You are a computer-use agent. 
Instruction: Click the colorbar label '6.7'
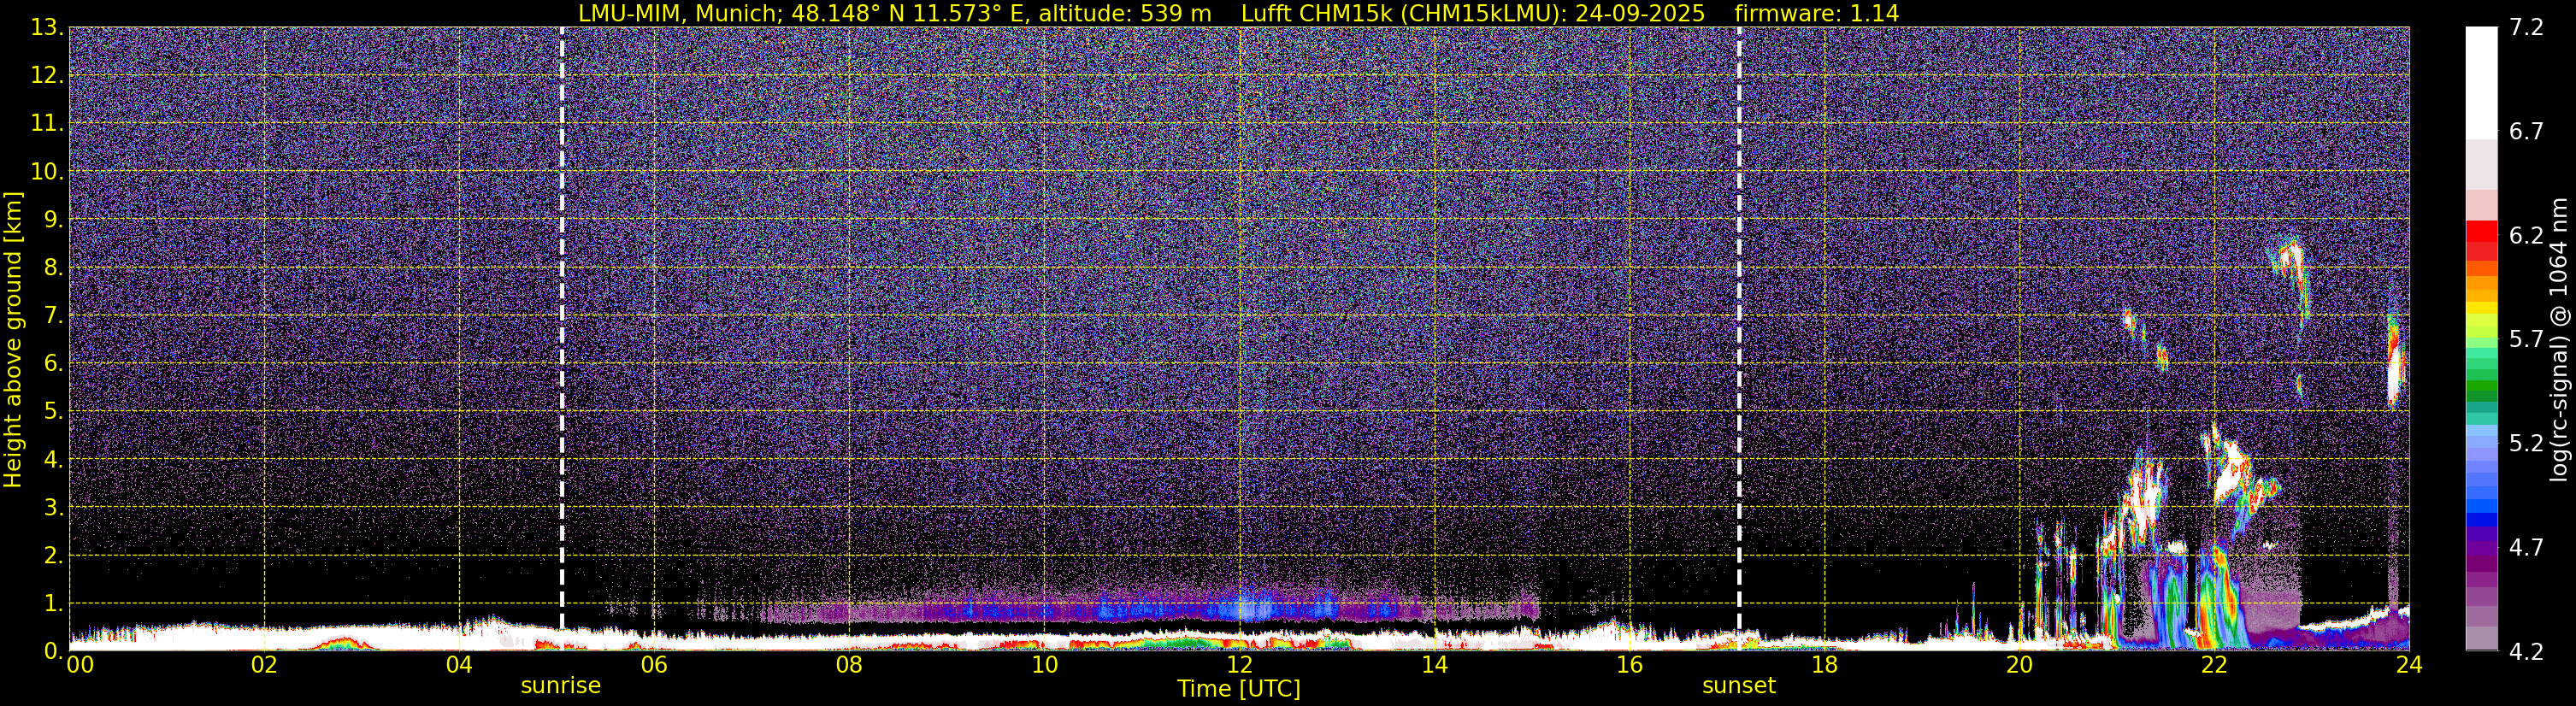click(2527, 131)
